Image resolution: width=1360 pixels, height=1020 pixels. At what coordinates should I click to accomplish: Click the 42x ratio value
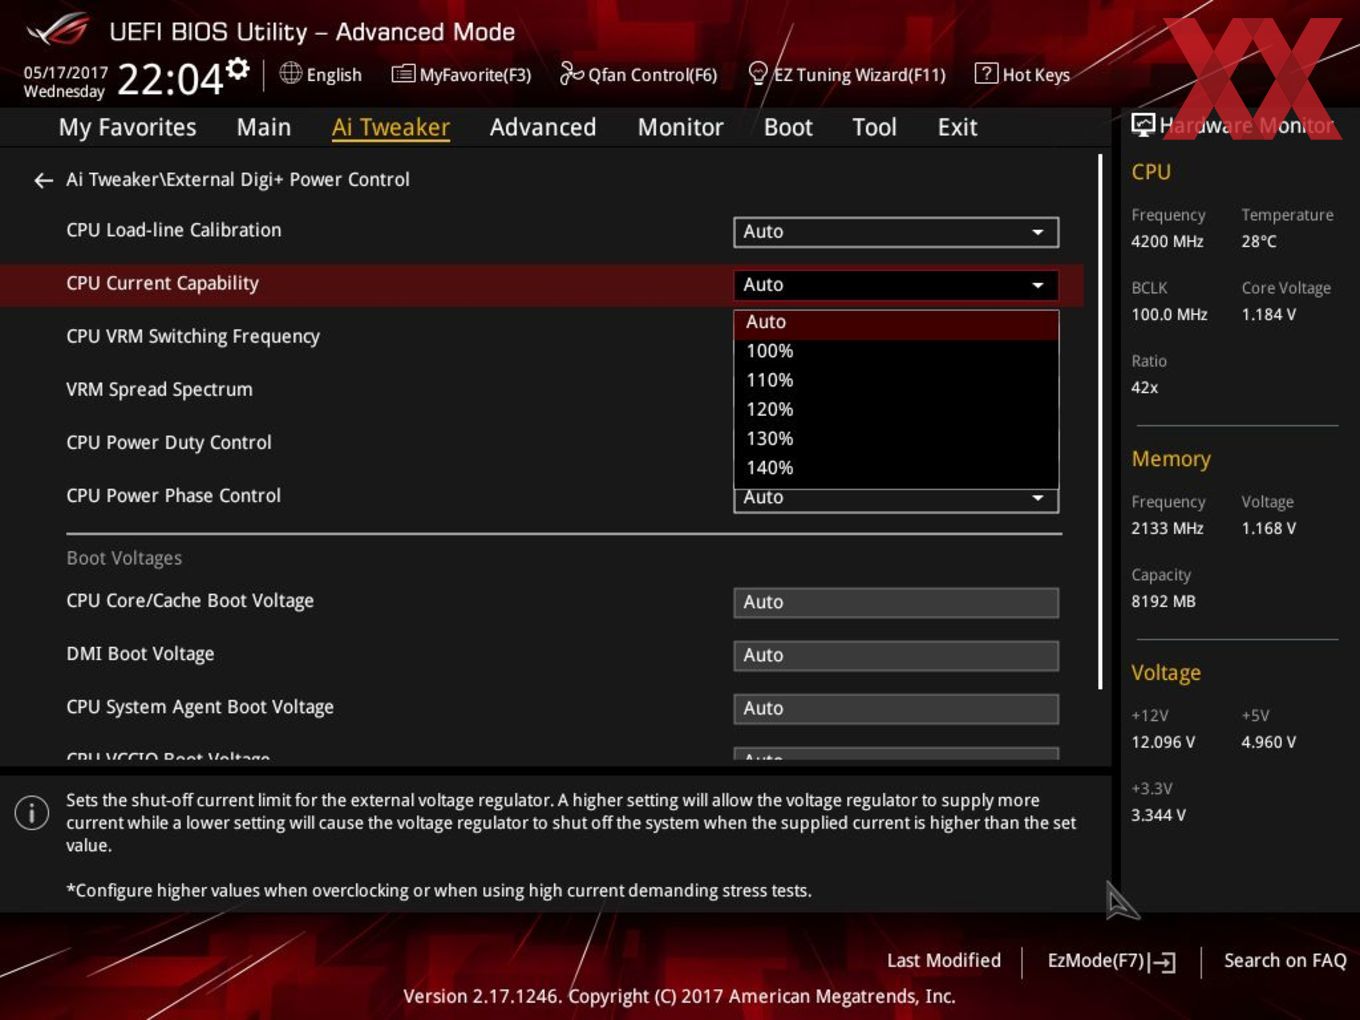1144,387
